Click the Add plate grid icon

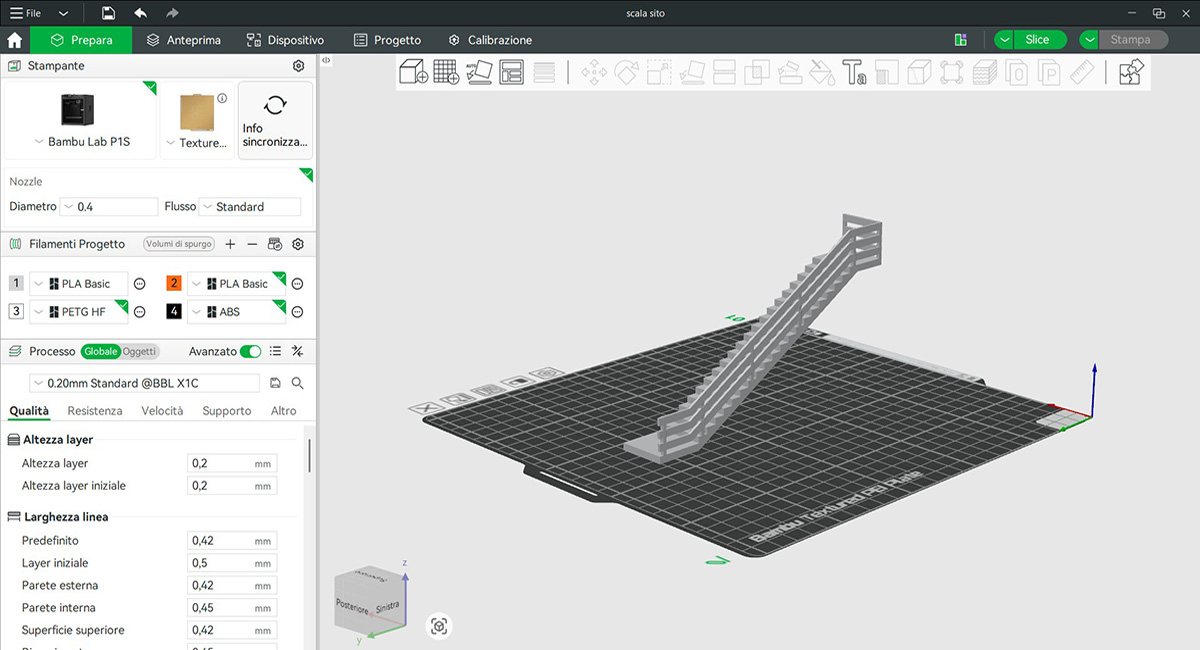point(446,72)
